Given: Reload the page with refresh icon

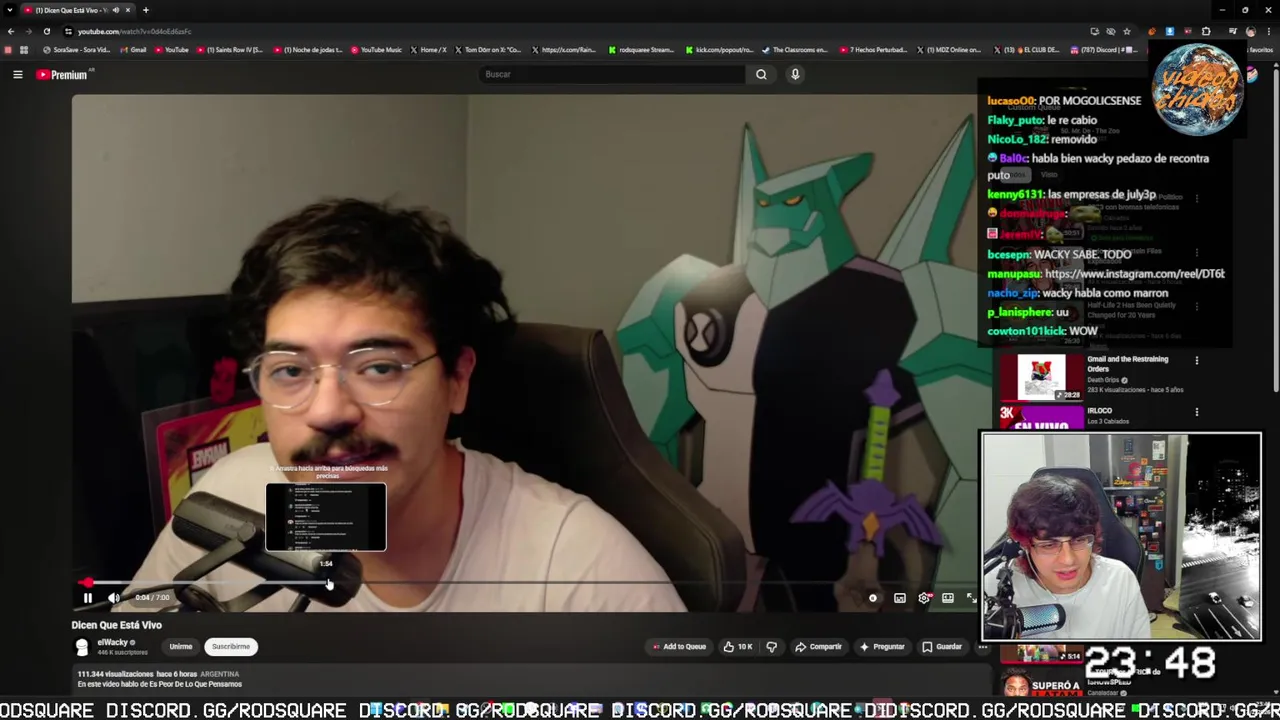Looking at the screenshot, I should coord(46,31).
